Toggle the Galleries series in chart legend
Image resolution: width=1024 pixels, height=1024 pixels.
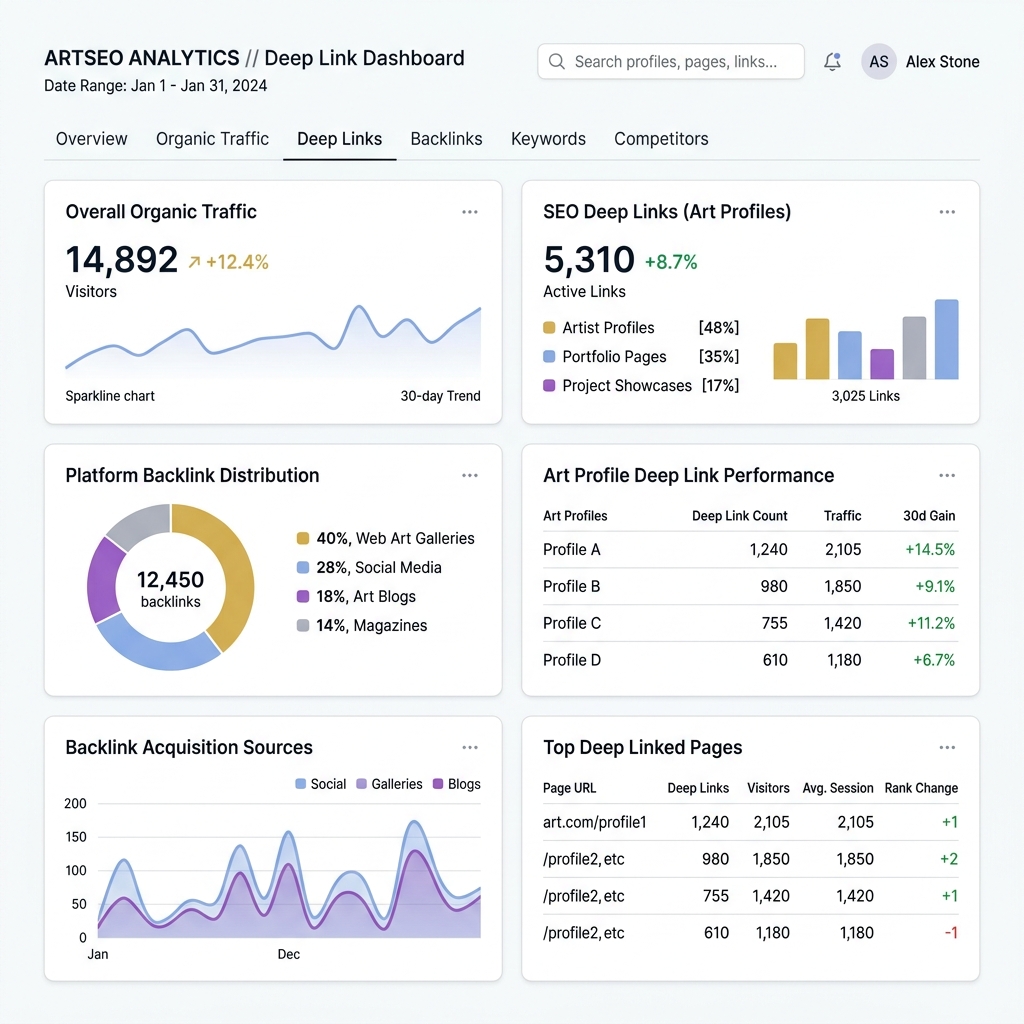[x=389, y=784]
